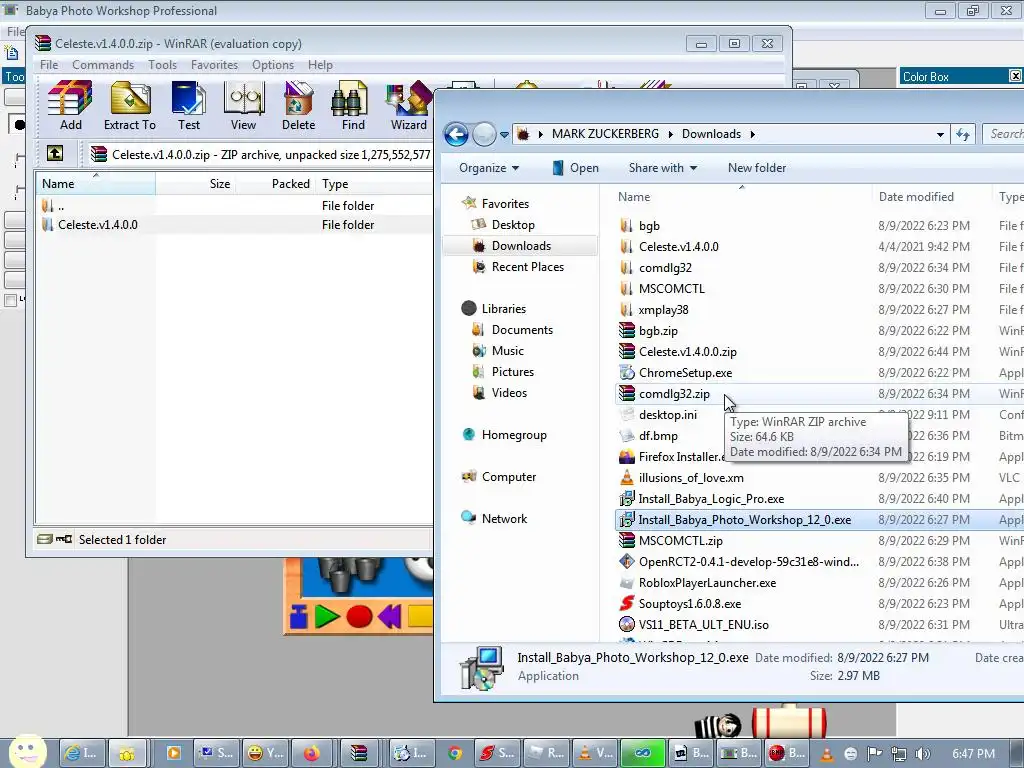Click the red record circle in Babya window
The image size is (1024, 768).
pyautogui.click(x=359, y=616)
